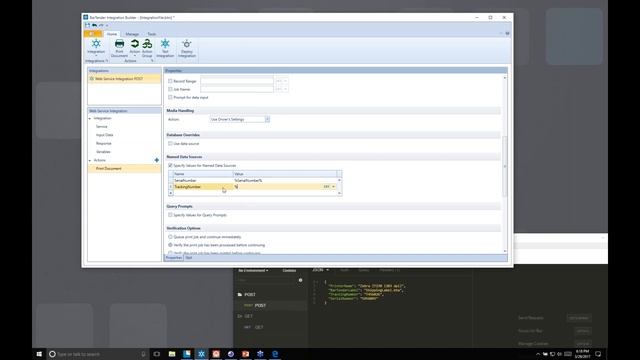640x360 pixels.
Task: Click the taskbar search box
Action: [x=98, y=354]
